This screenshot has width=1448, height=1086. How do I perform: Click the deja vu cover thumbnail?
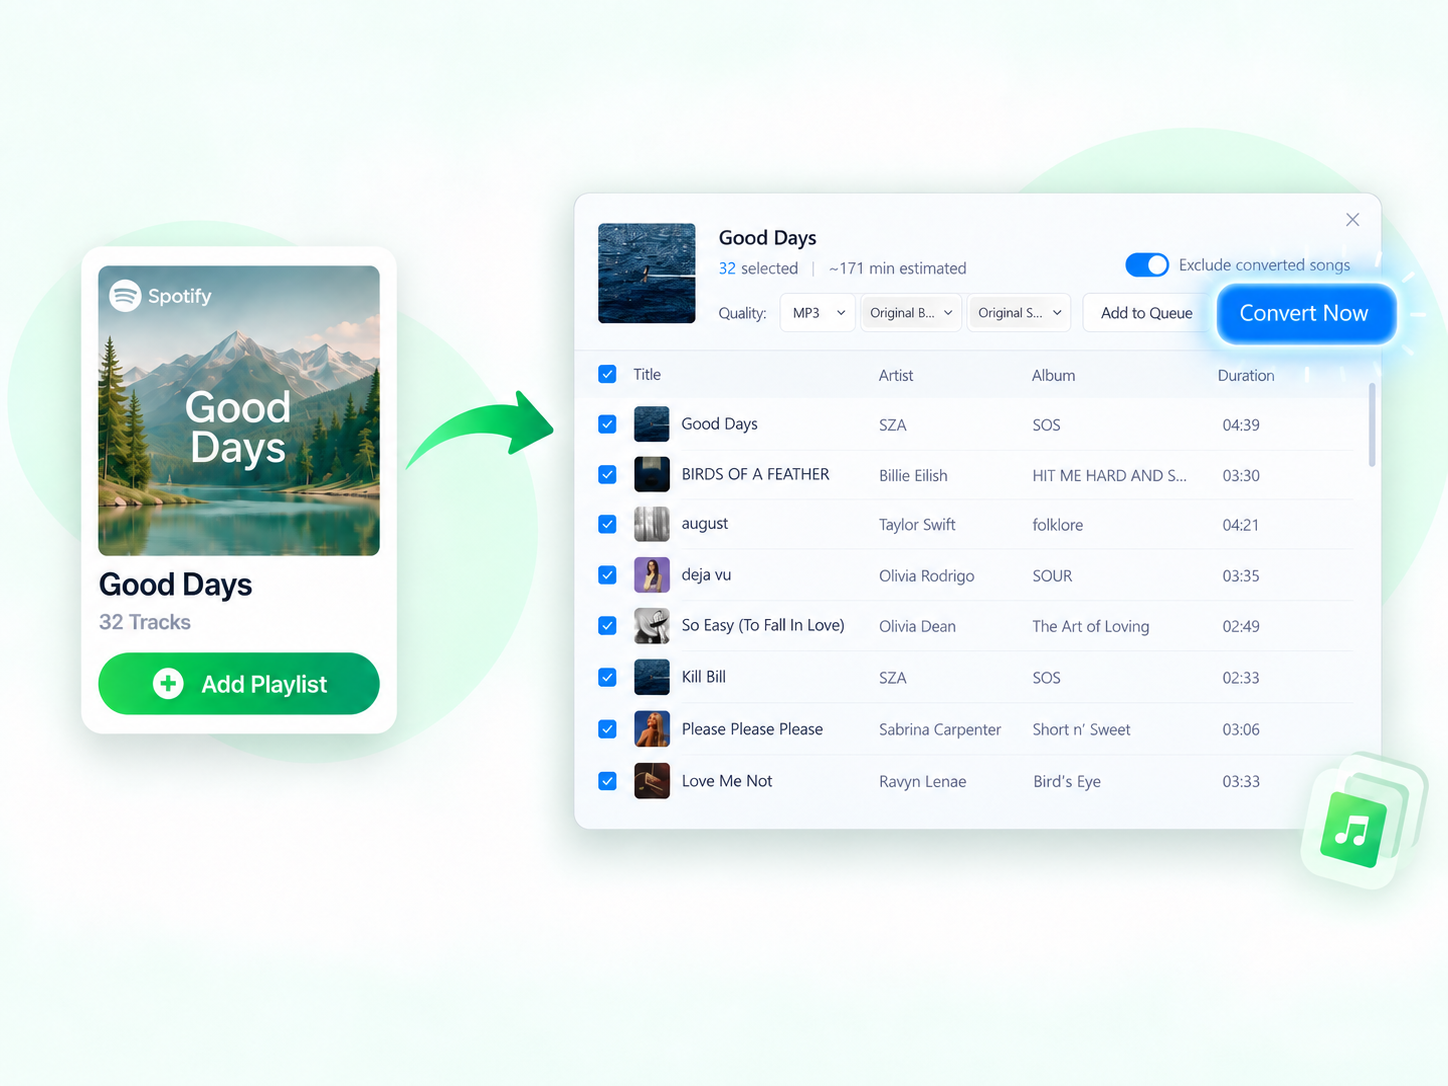pyautogui.click(x=652, y=575)
